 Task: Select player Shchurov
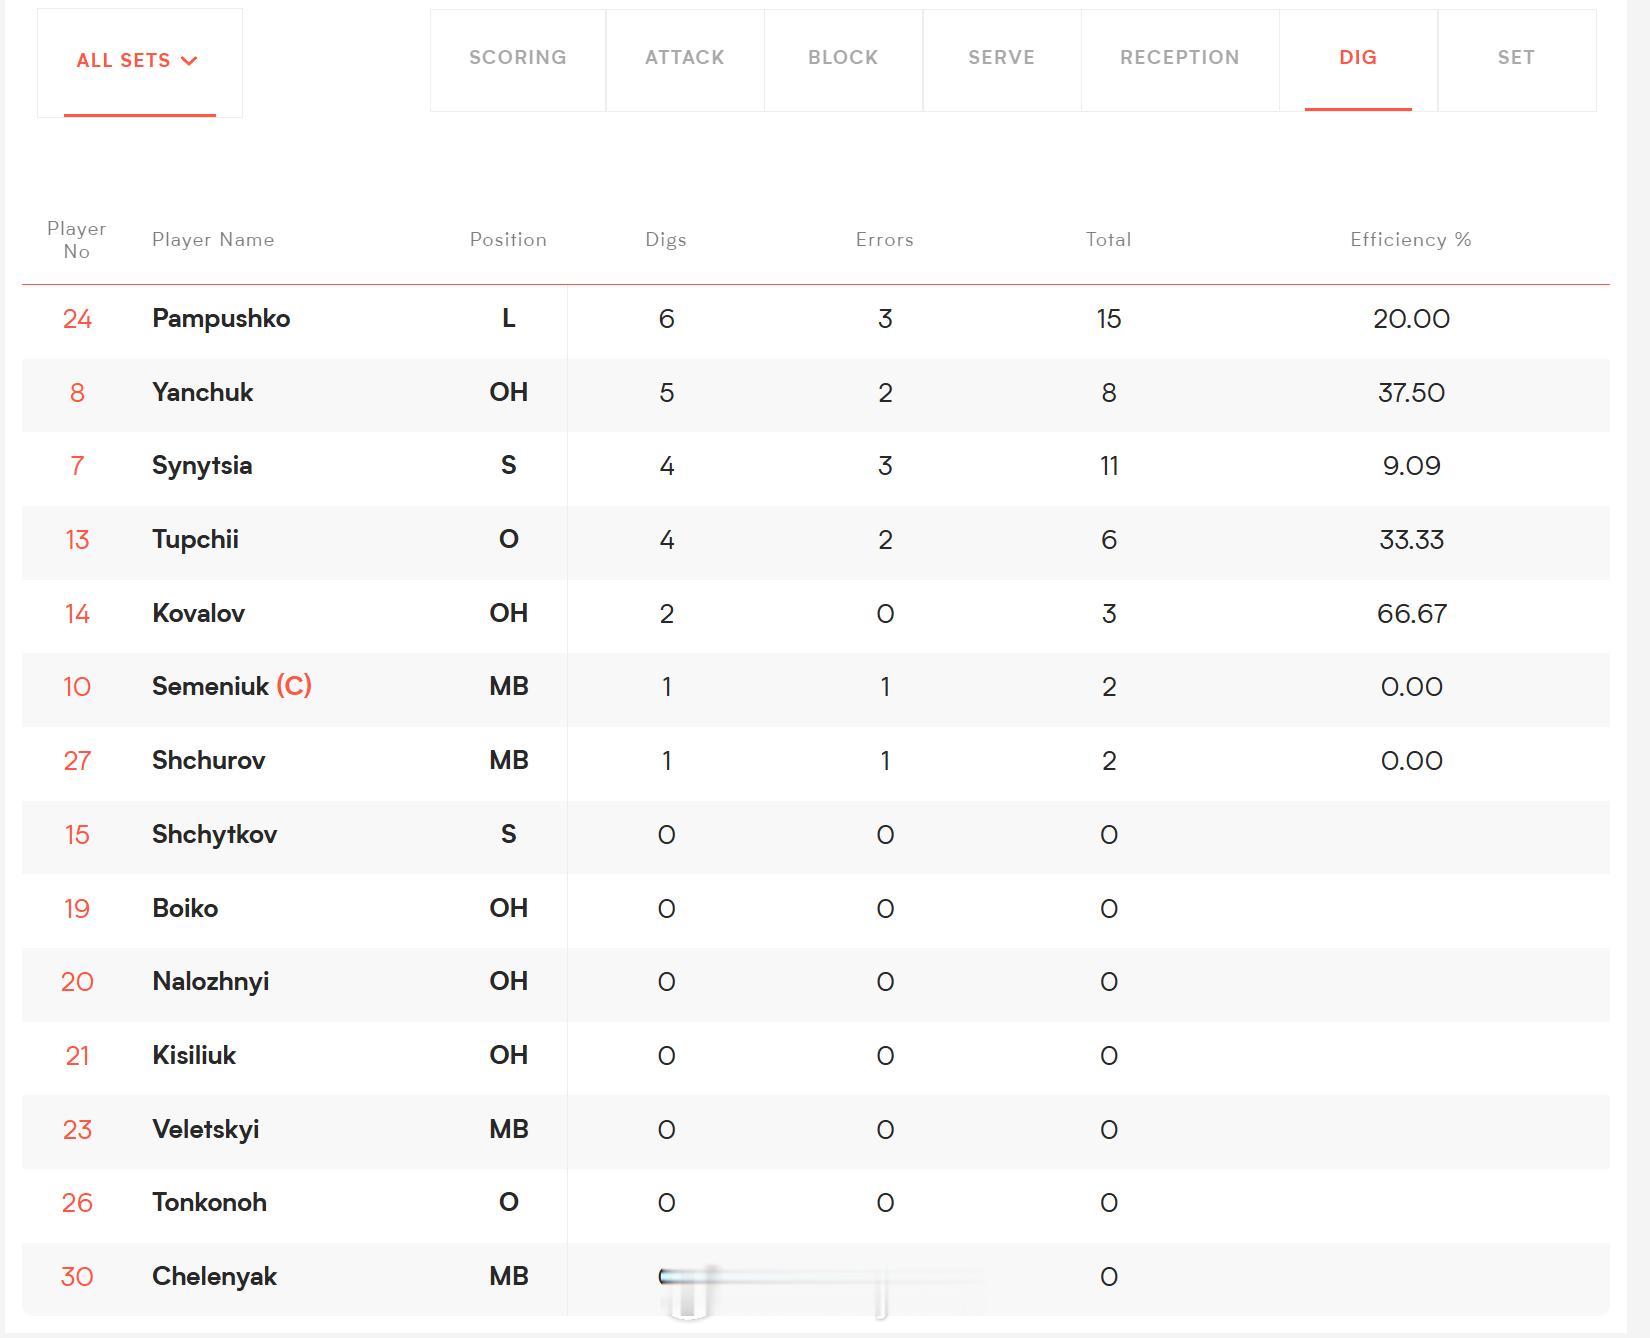pyautogui.click(x=209, y=761)
